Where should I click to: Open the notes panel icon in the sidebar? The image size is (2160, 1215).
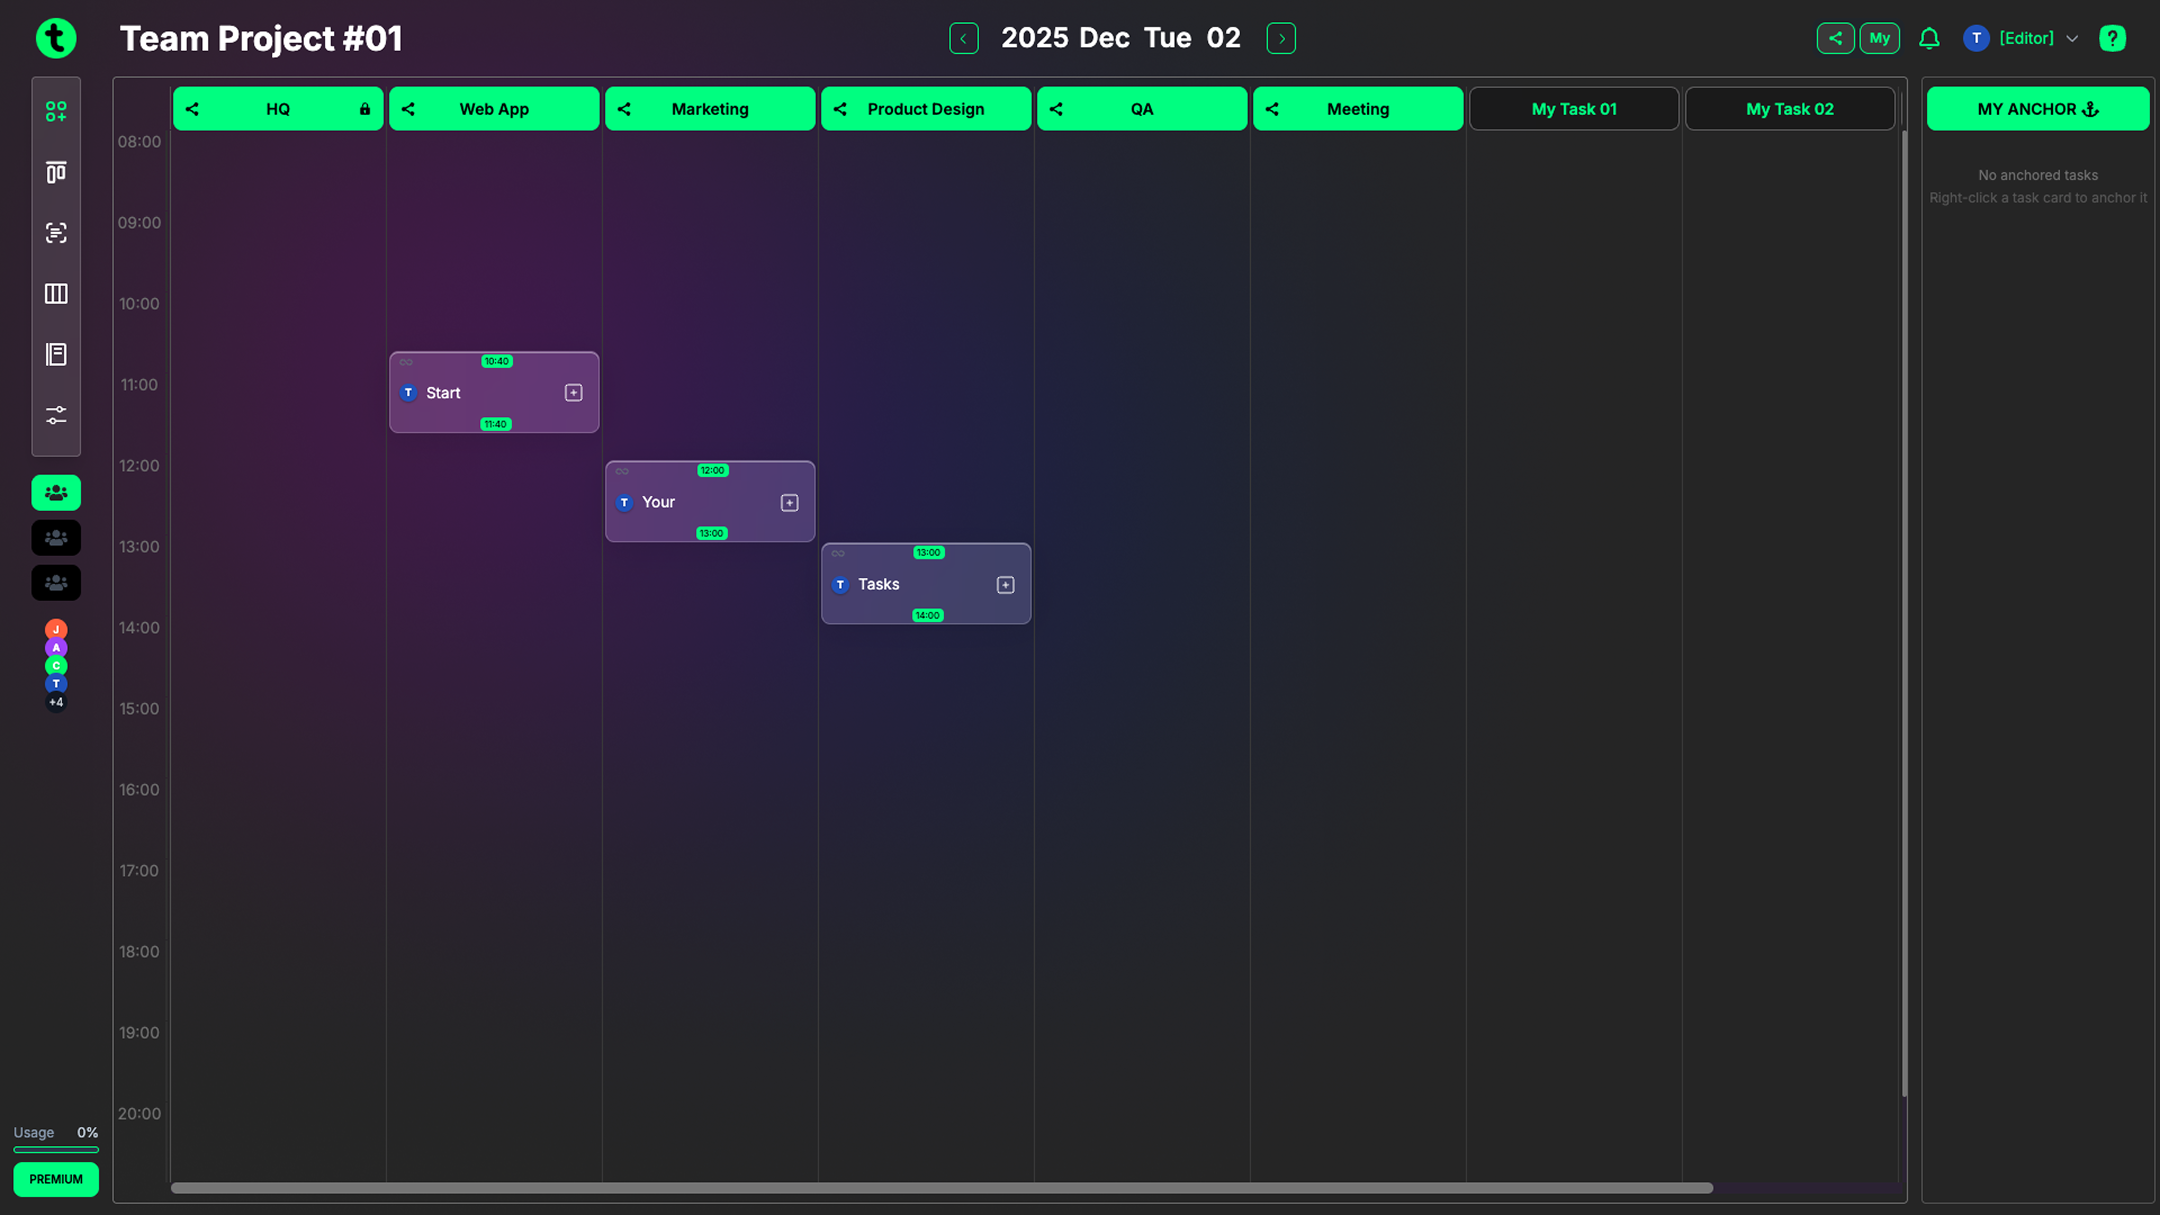point(56,354)
